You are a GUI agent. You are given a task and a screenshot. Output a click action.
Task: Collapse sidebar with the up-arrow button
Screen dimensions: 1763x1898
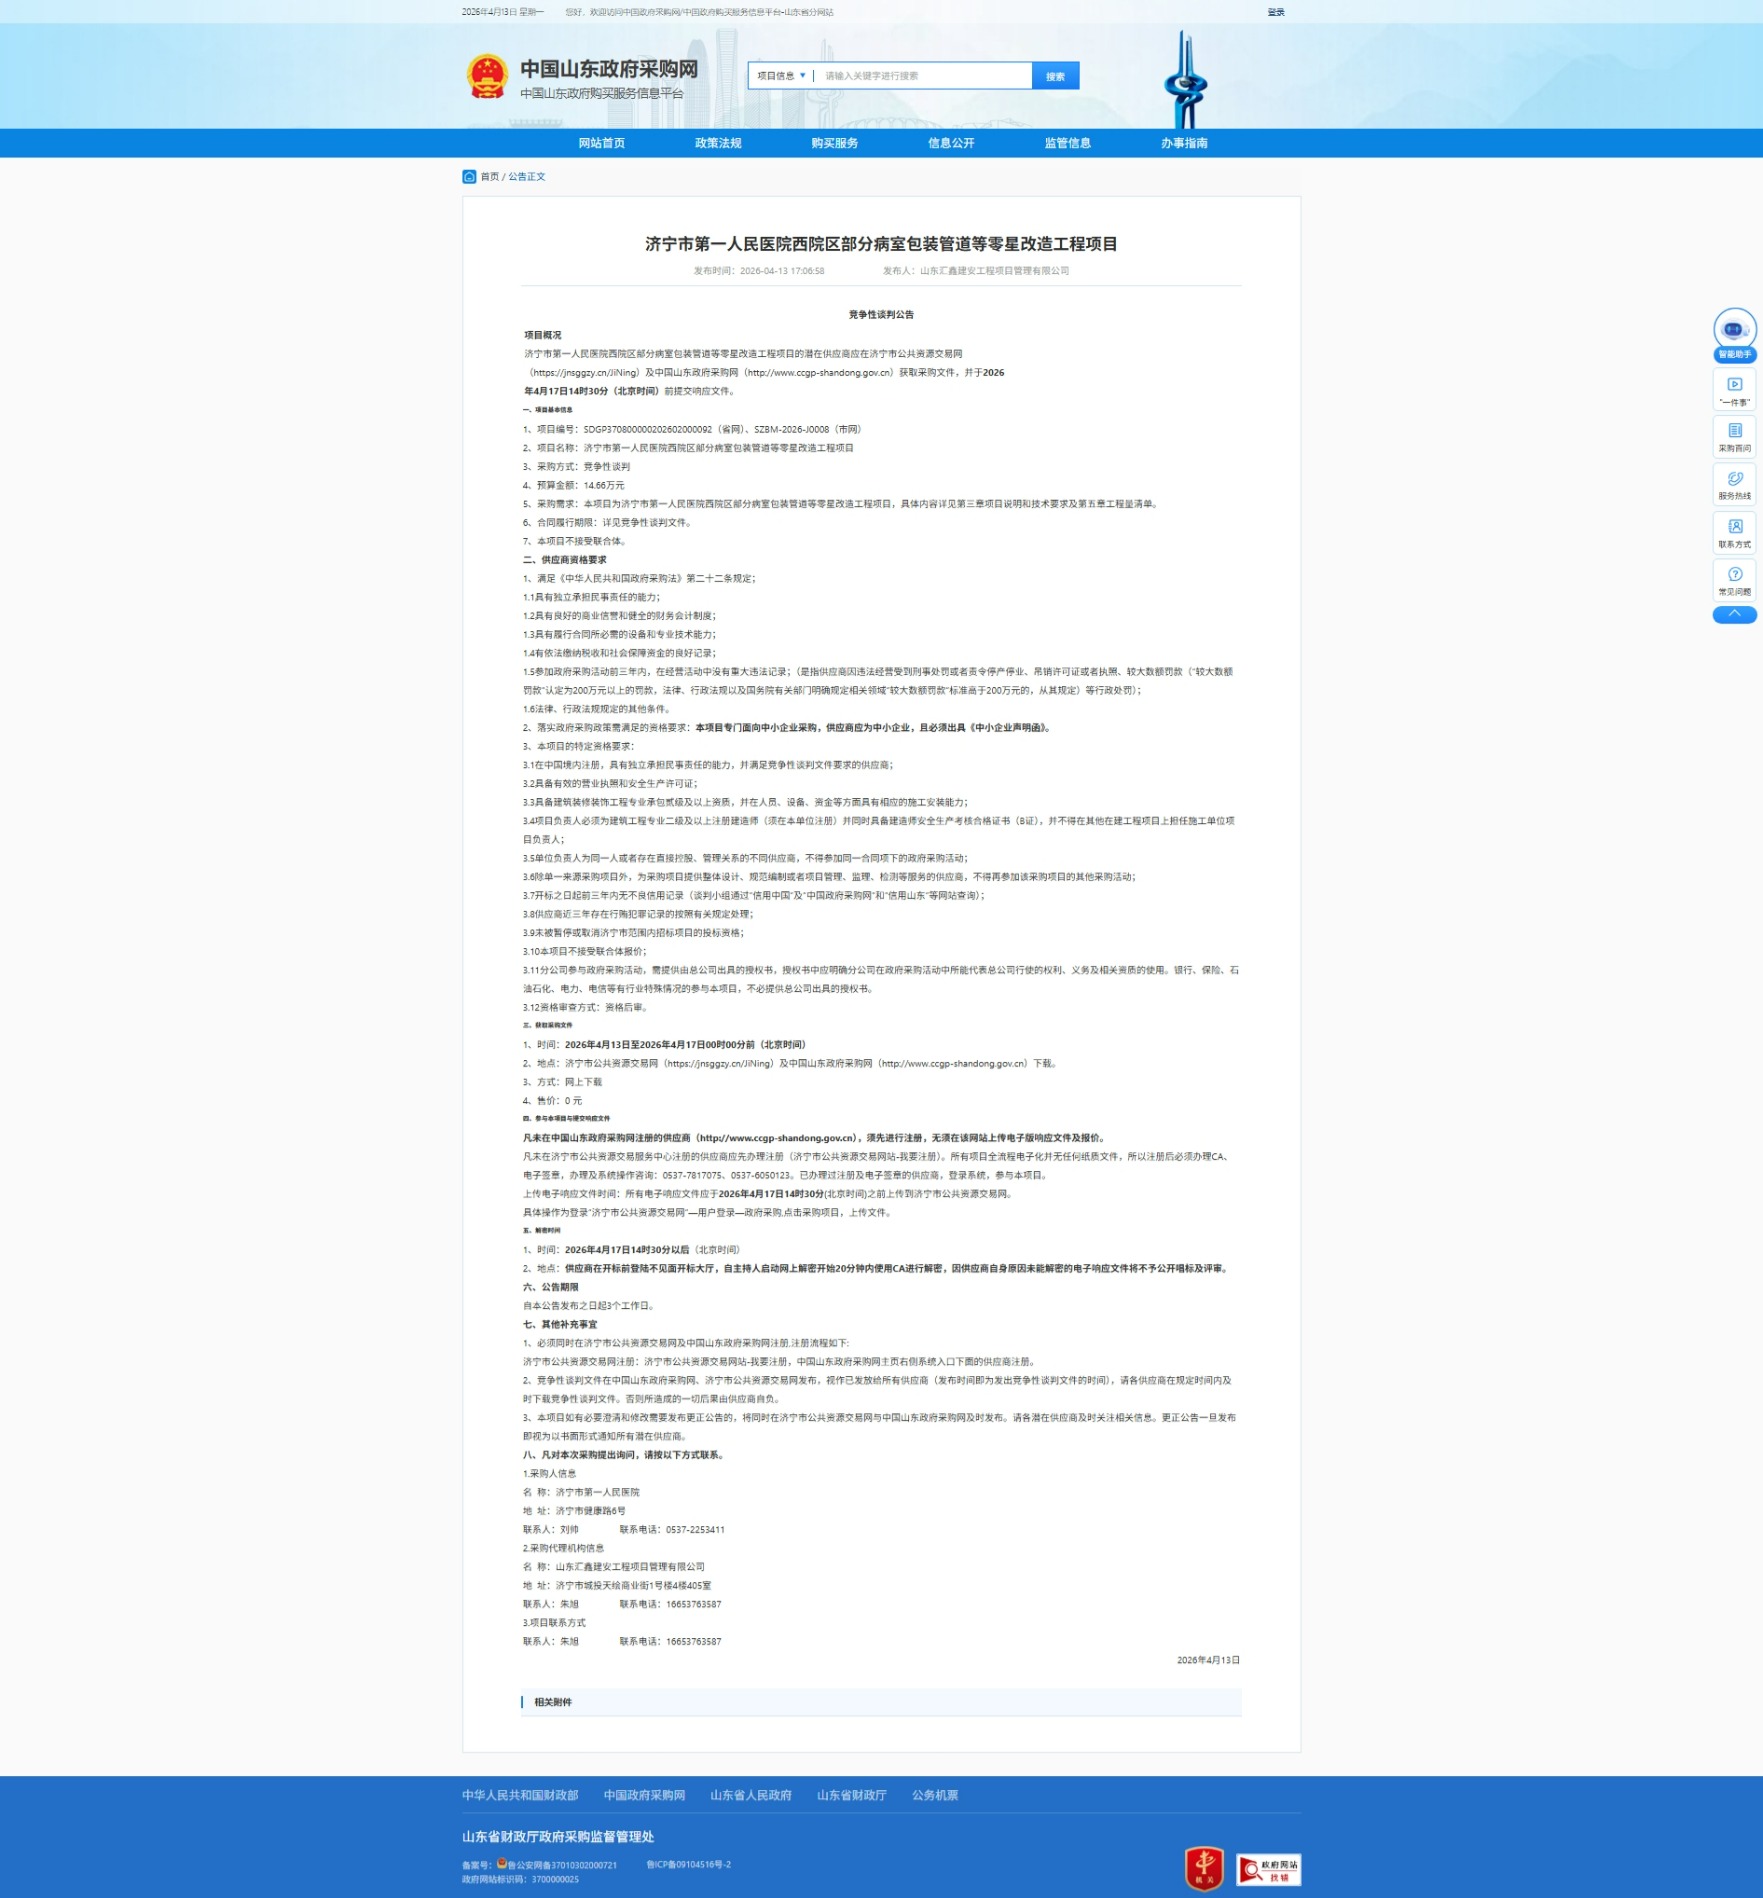click(1734, 614)
